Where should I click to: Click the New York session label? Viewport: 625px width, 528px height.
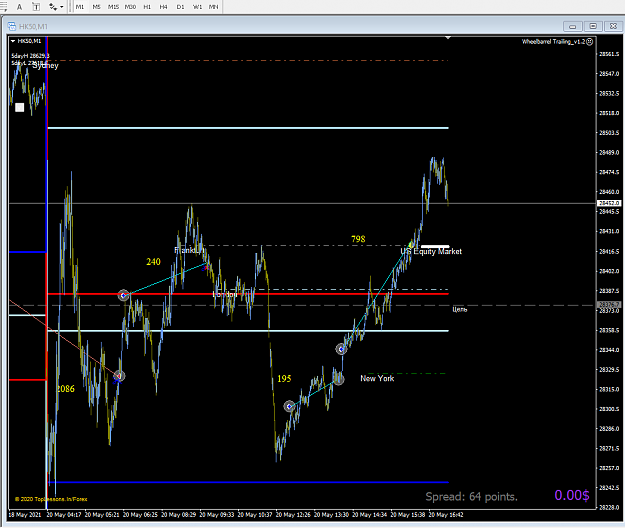tap(377, 378)
